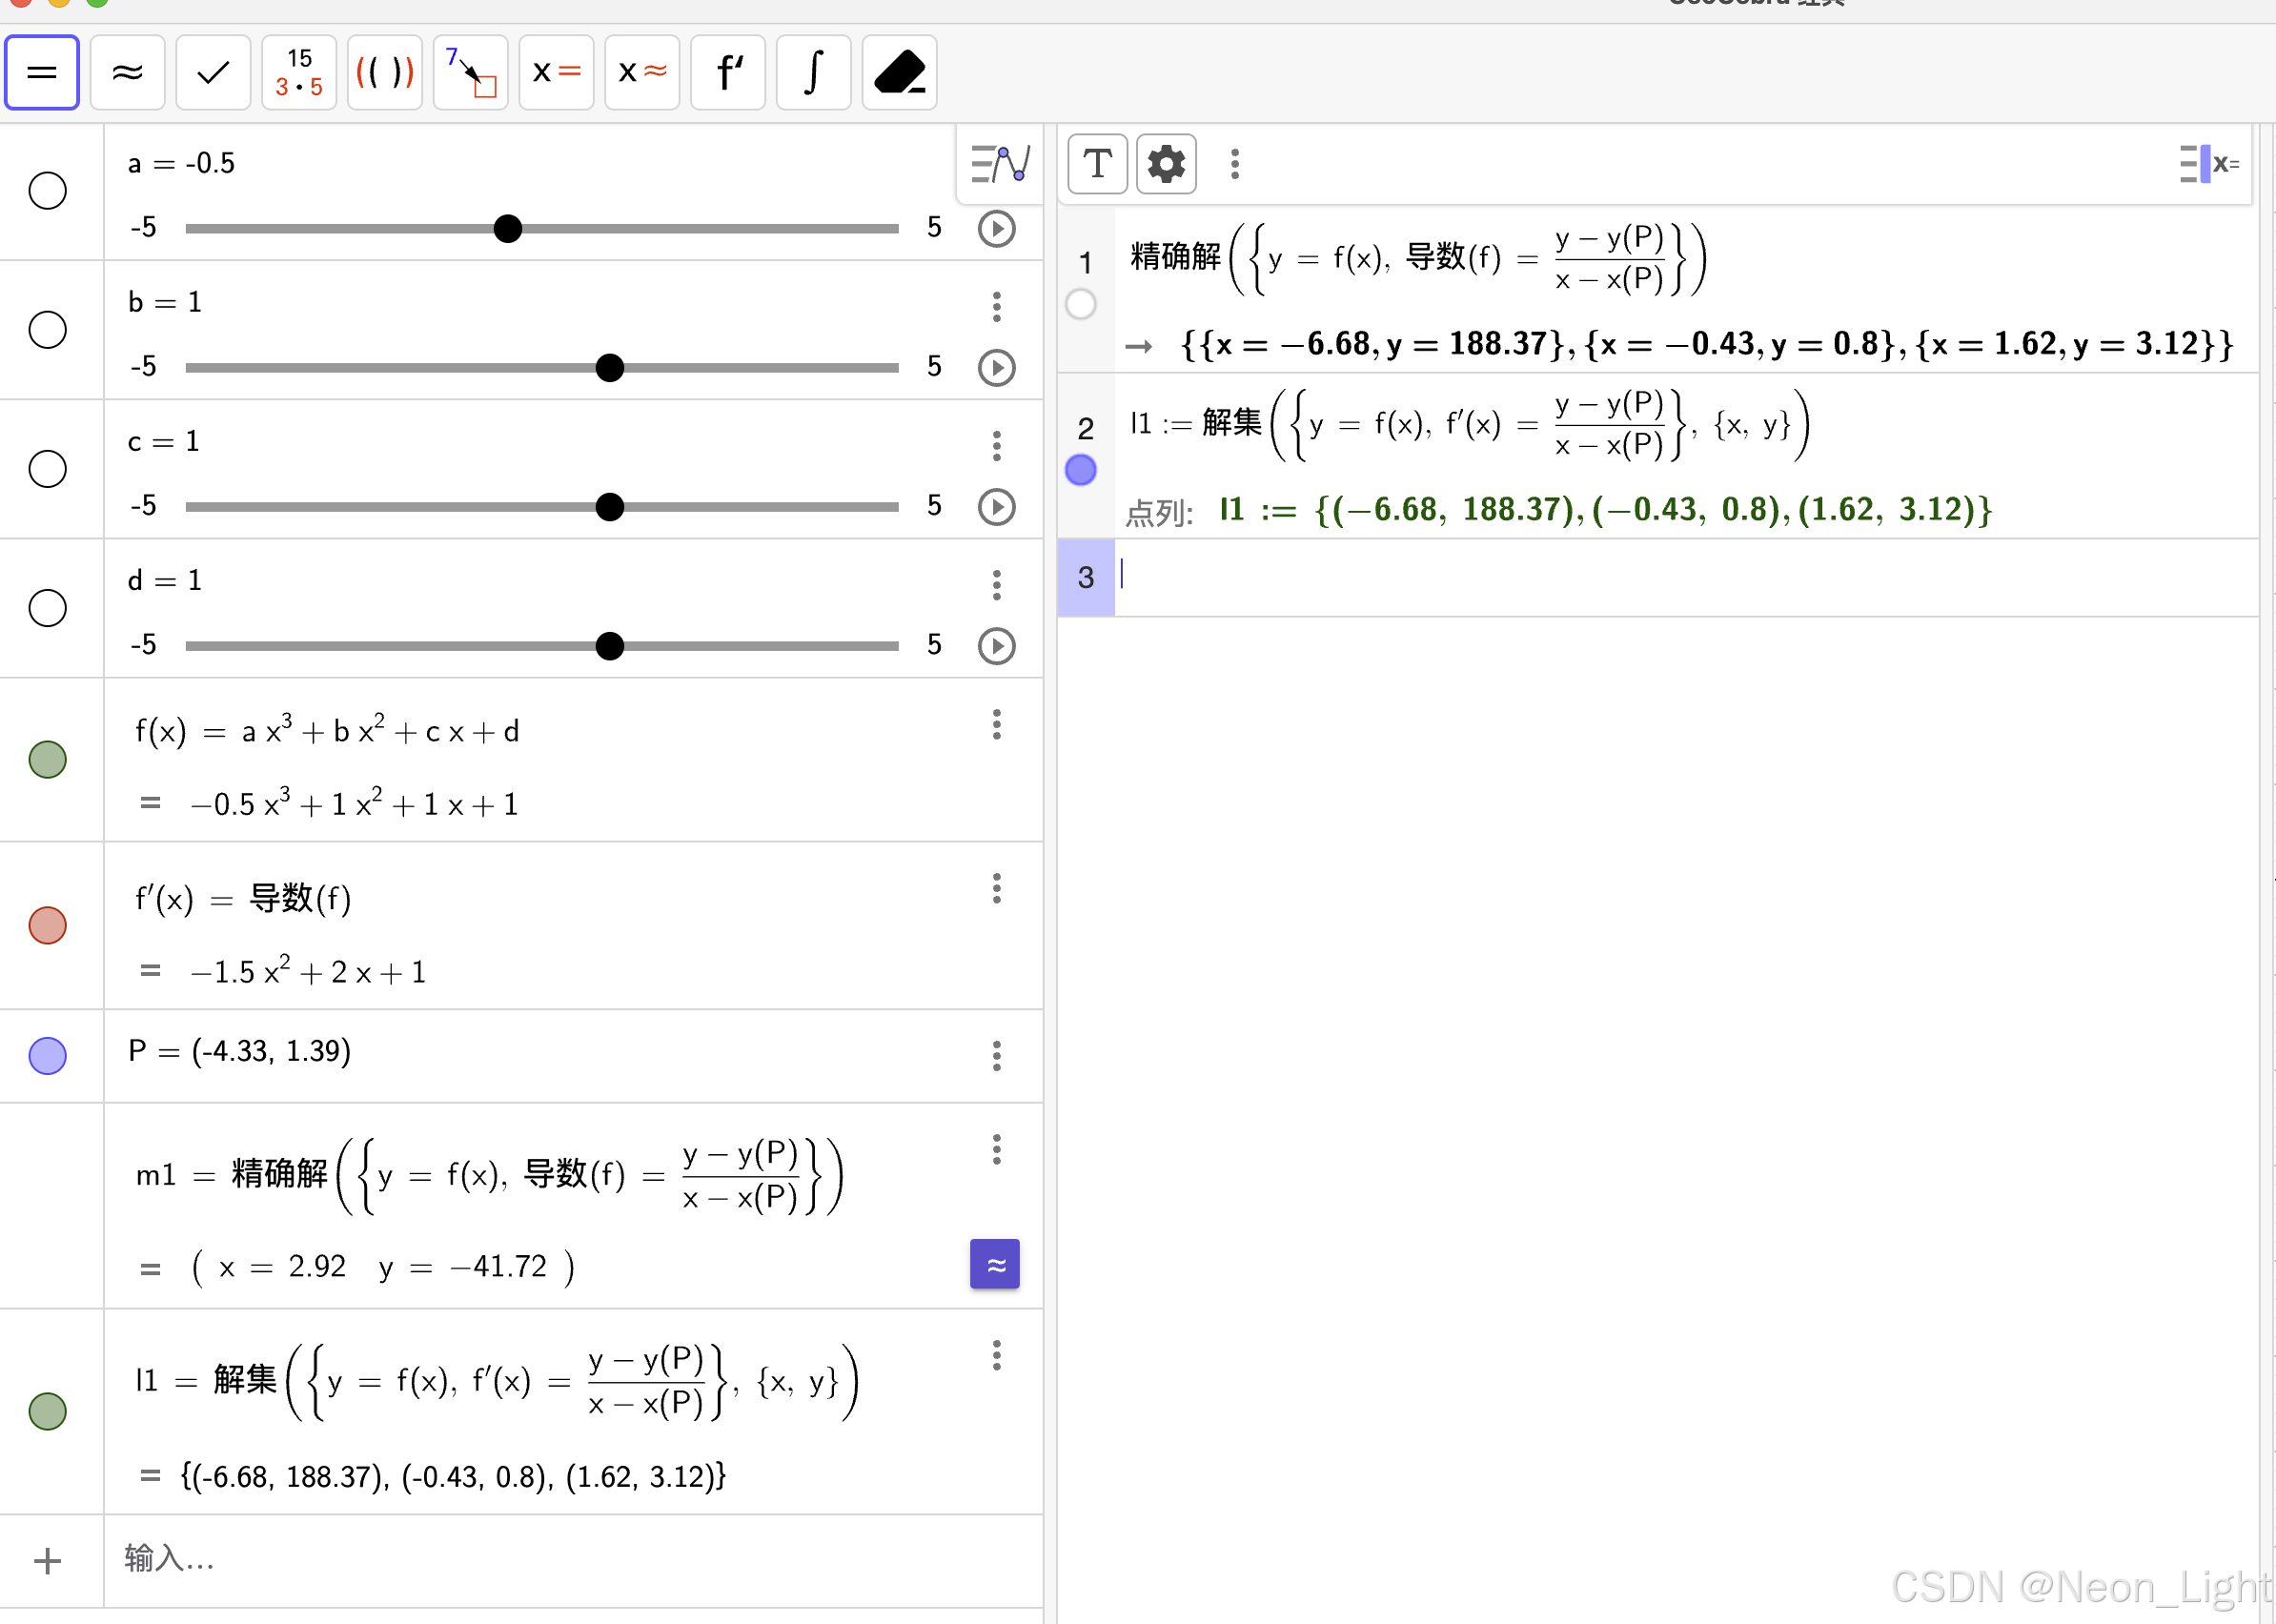Viewport: 2276px width, 1624px height.
Task: Click the Numeric approximation (≈) tool
Action: [127, 72]
